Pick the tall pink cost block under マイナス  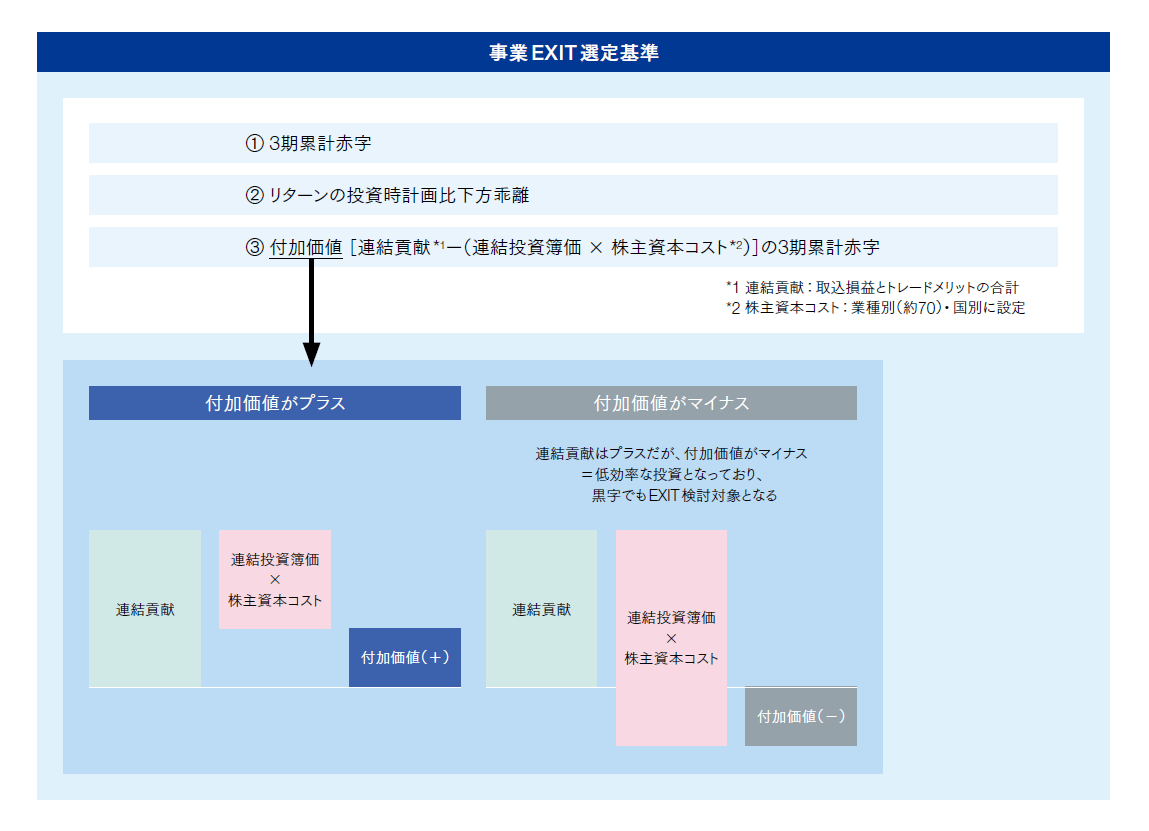pyautogui.click(x=671, y=638)
